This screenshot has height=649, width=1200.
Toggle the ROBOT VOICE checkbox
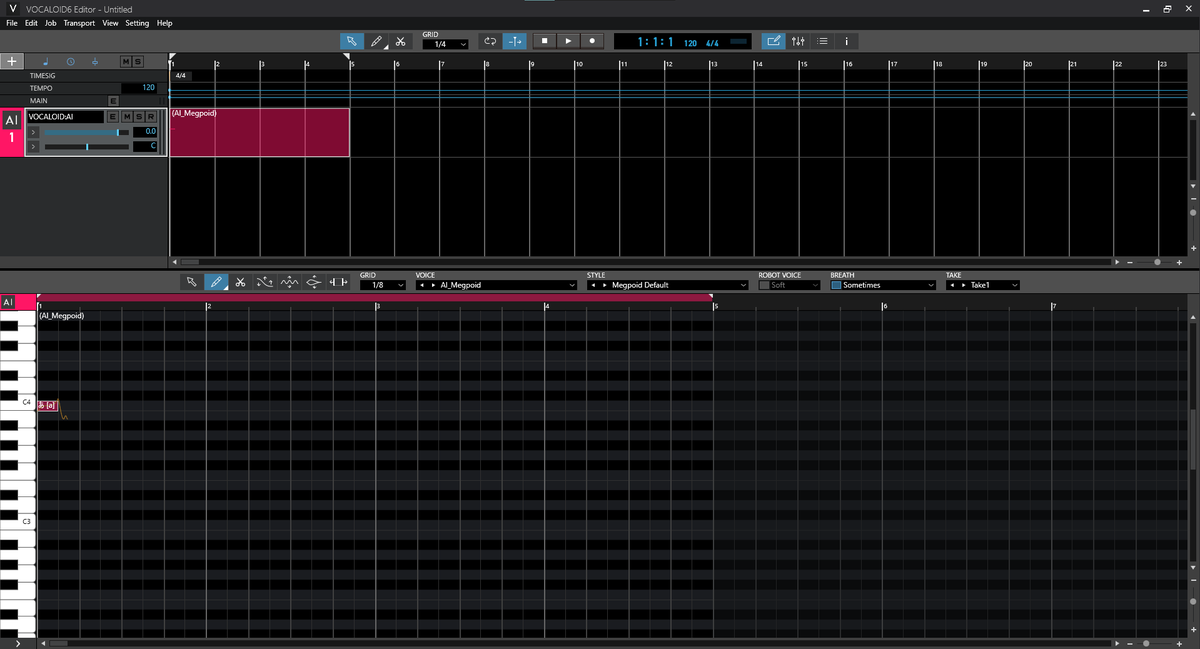[764, 285]
